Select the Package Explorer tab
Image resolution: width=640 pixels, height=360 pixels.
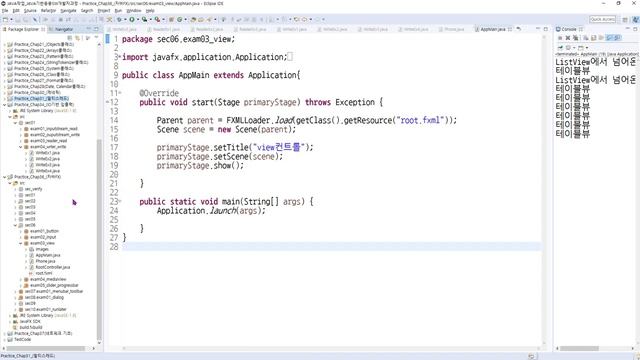pos(24,29)
